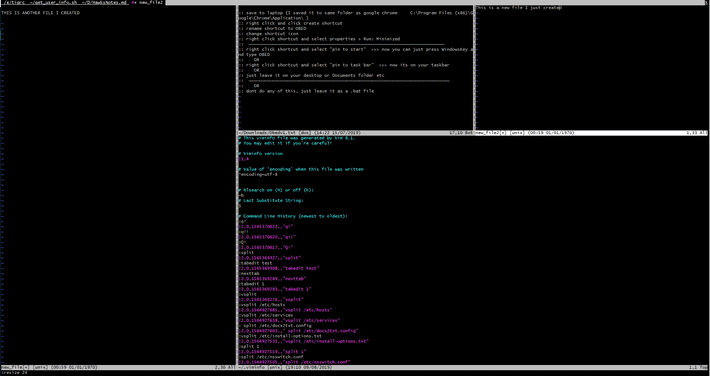Click the '2,30 All' position in new_file status
710x376 pixels.
click(225, 367)
